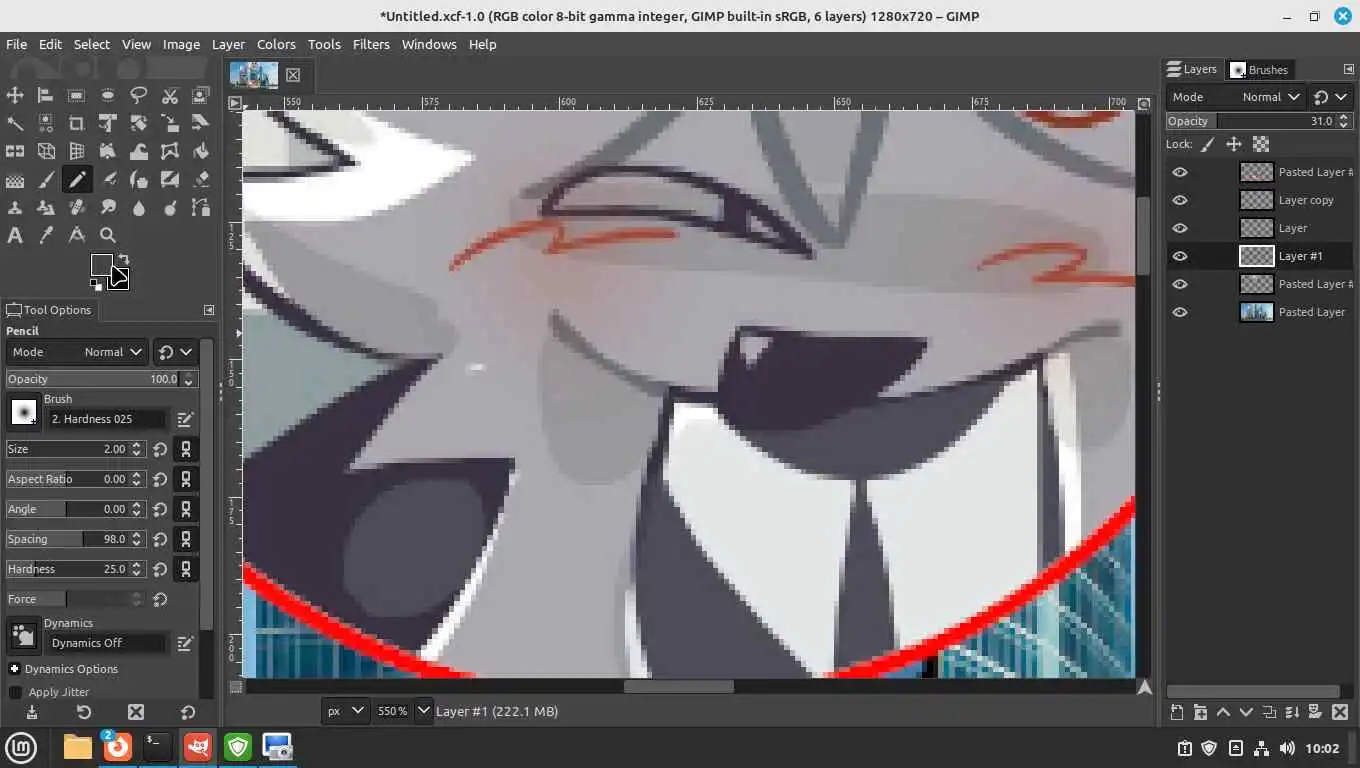Select the 3D Transform cube tool
Screen dimensions: 1360x768
tap(45, 152)
